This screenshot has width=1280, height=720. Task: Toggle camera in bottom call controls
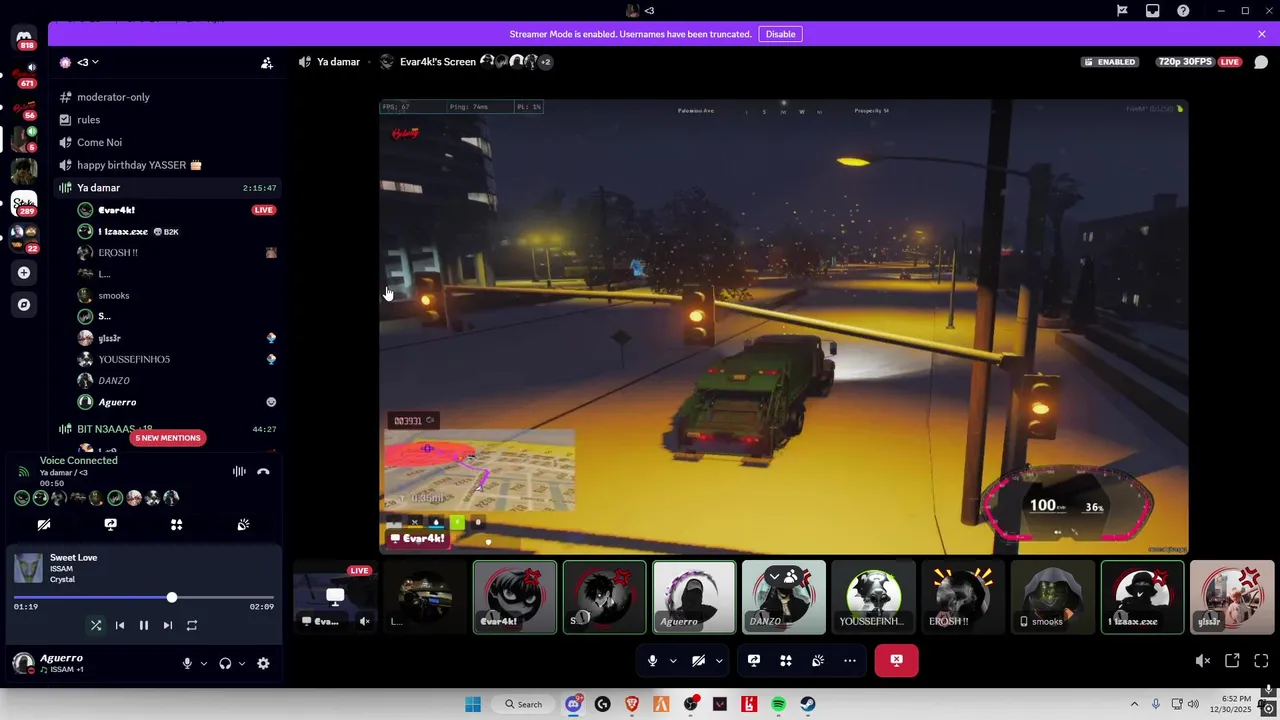[x=698, y=660]
